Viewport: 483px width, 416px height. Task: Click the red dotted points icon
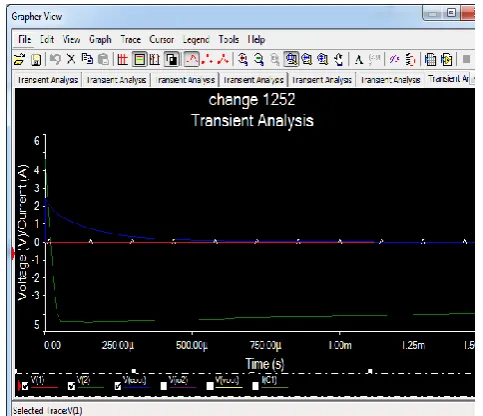tap(207, 59)
